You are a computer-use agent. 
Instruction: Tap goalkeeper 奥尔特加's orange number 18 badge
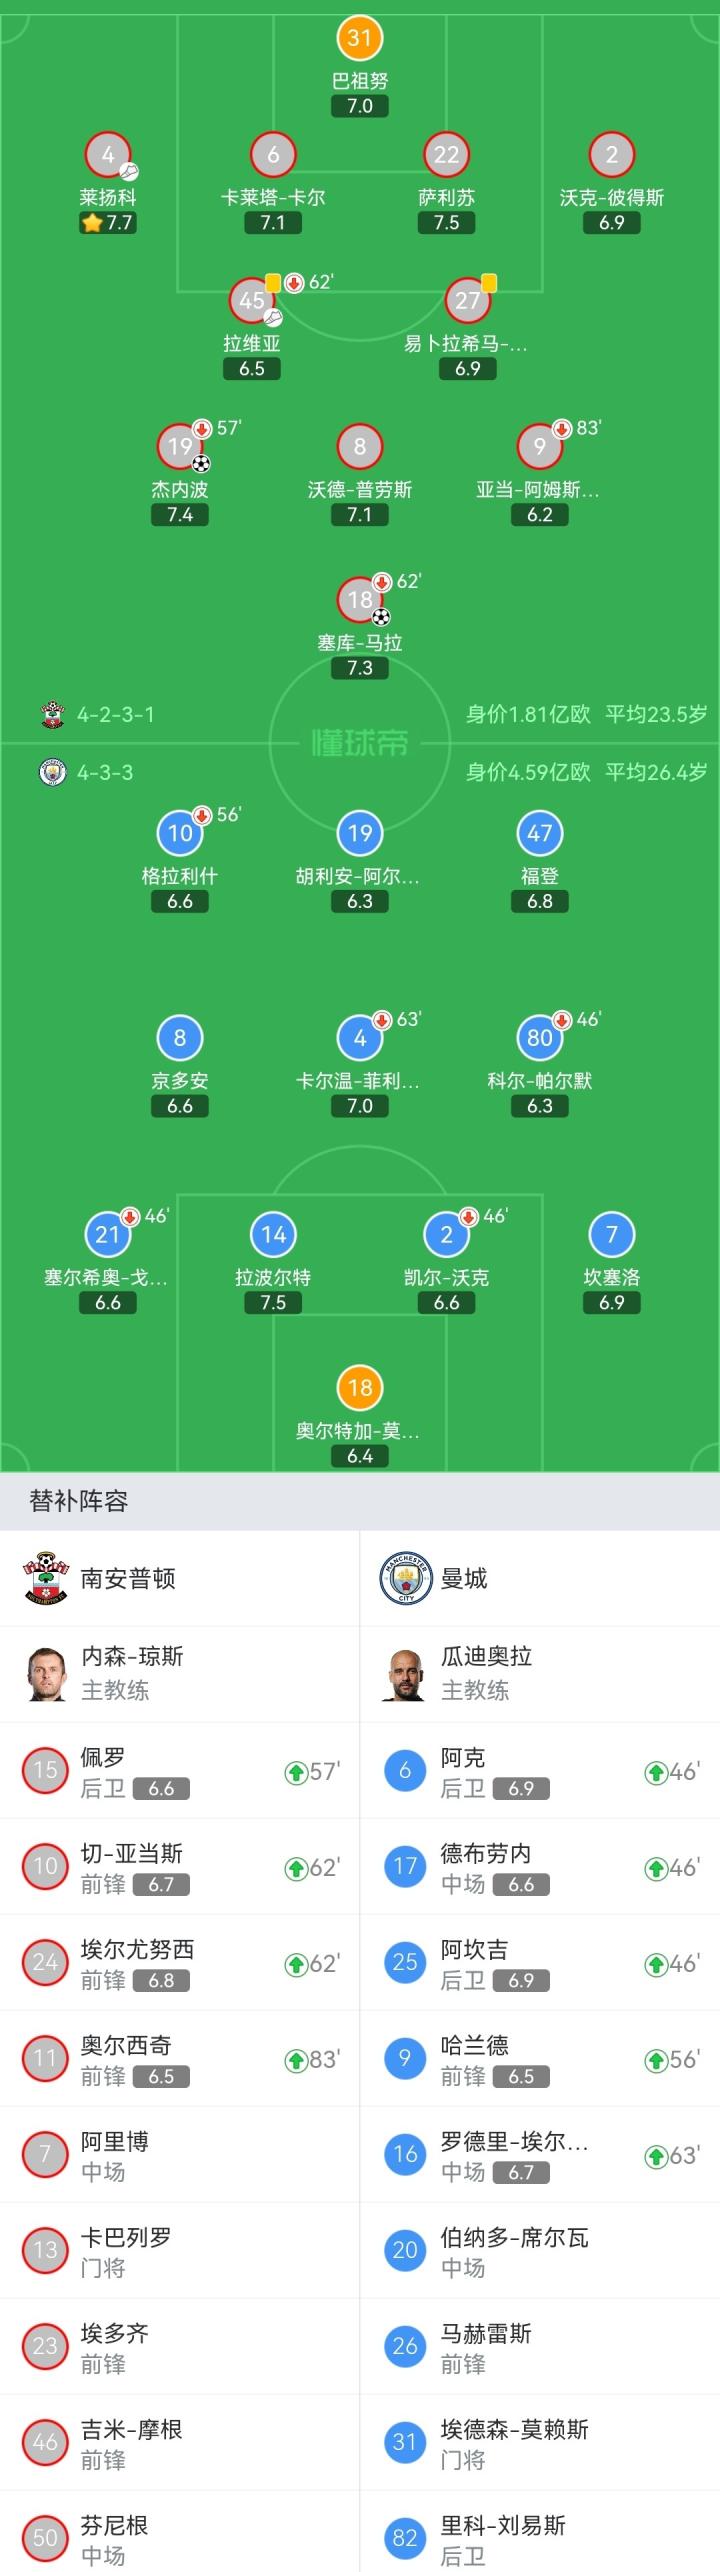359,1388
